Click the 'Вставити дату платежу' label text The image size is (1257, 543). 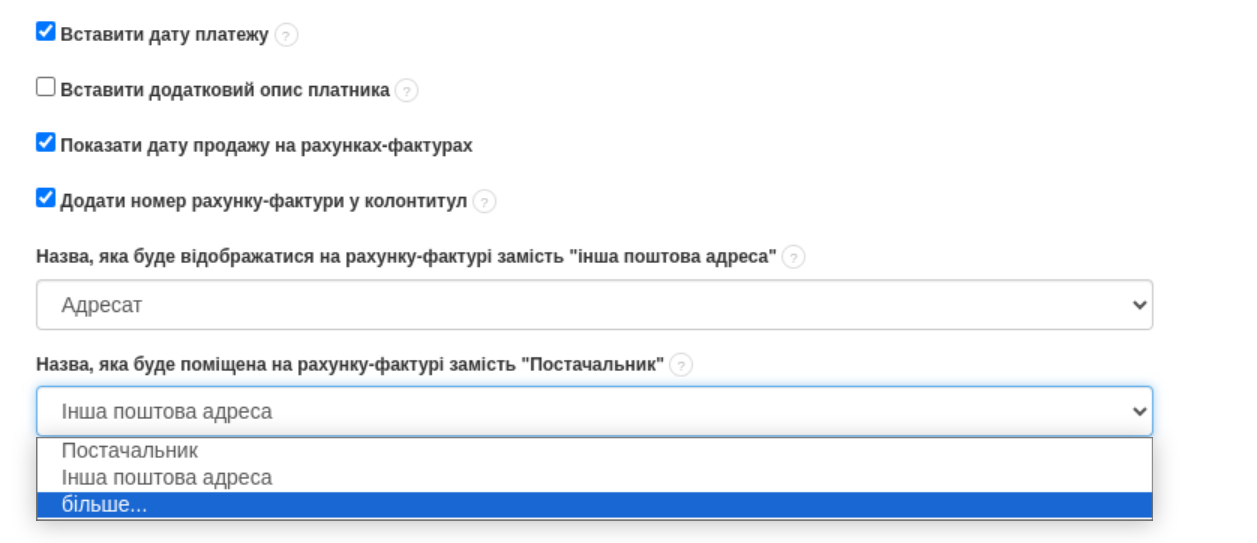[165, 35]
